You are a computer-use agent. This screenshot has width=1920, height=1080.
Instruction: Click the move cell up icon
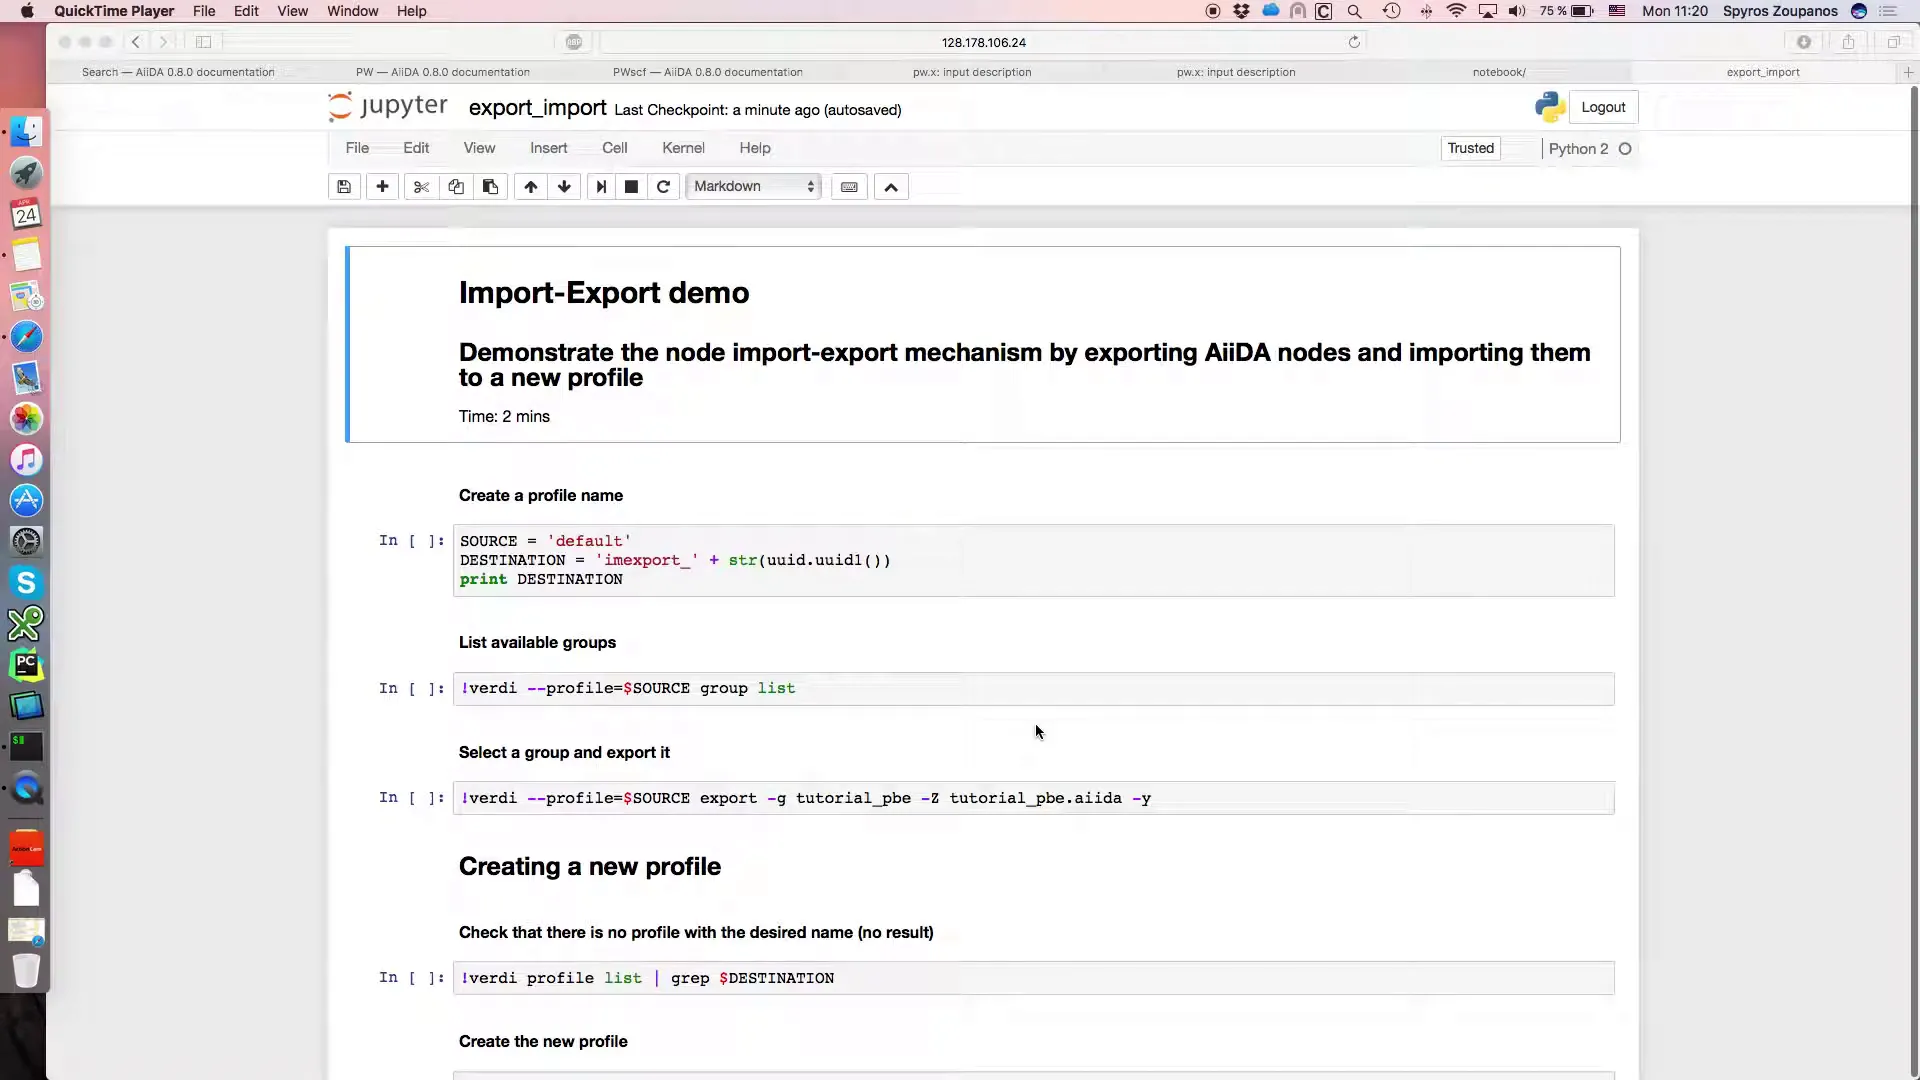tap(529, 186)
